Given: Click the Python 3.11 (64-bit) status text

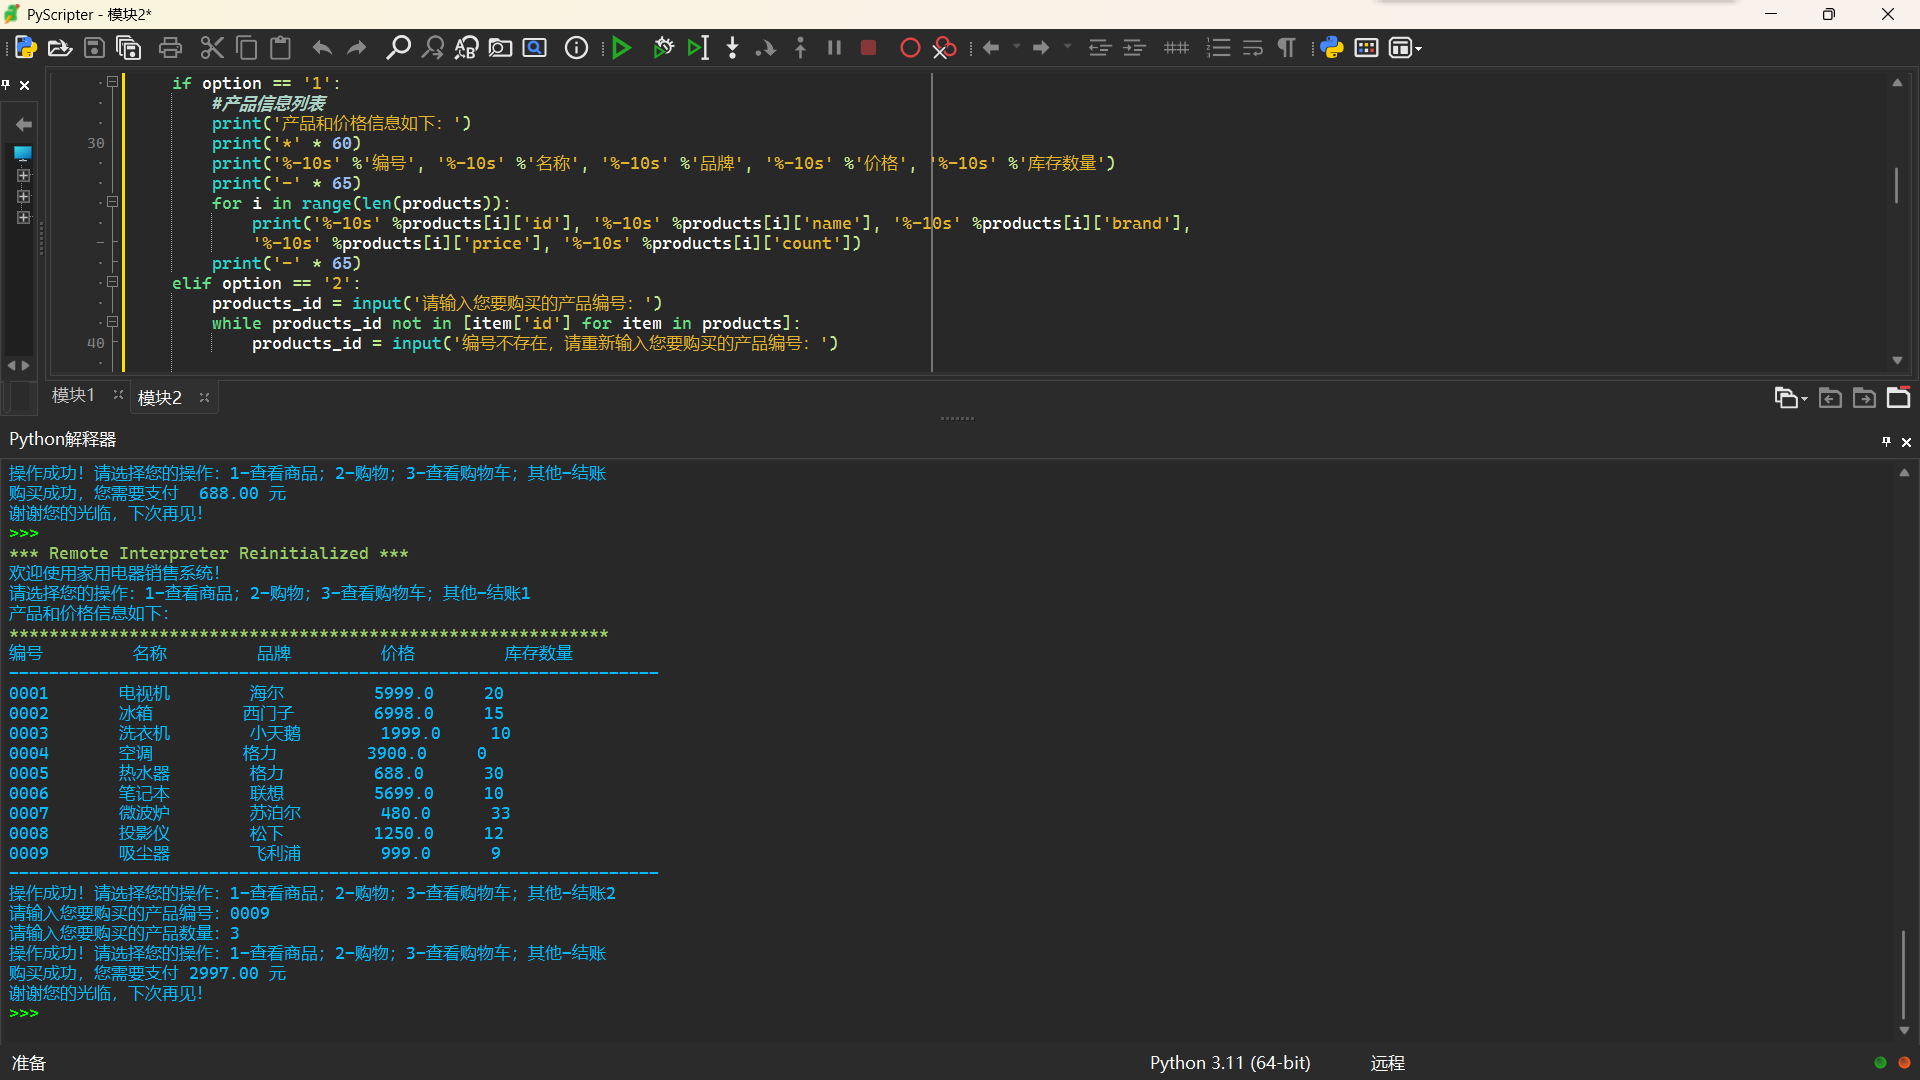Looking at the screenshot, I should [1229, 1063].
